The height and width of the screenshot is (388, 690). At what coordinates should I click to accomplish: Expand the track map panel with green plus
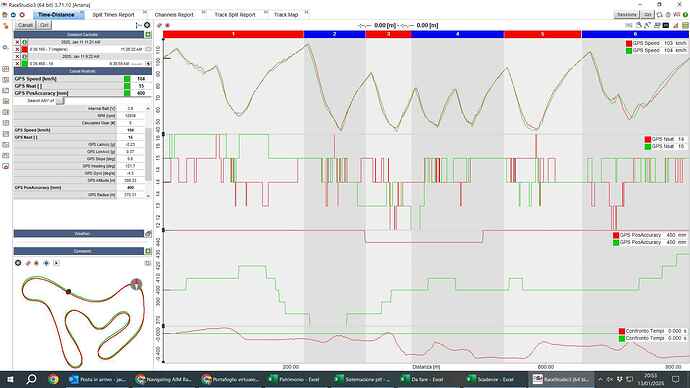point(148,251)
